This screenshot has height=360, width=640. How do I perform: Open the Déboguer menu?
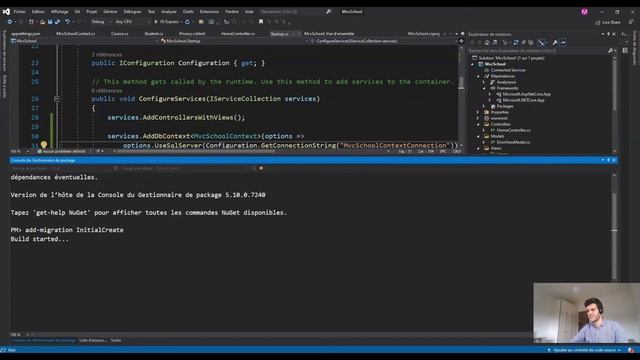(132, 12)
